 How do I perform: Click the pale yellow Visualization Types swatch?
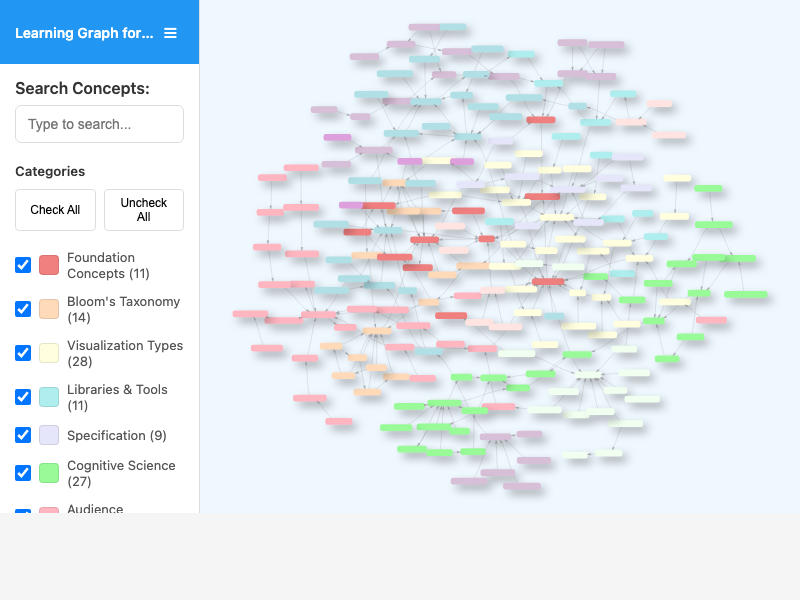48,353
